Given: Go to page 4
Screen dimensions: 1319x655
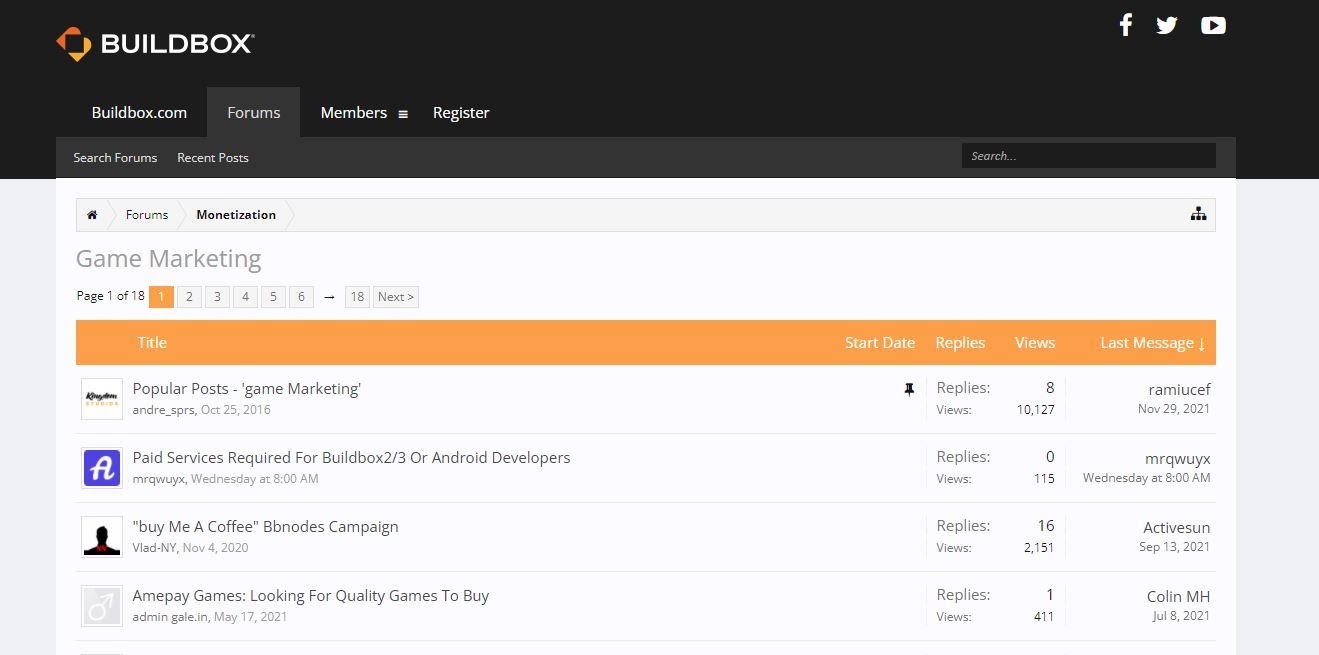Looking at the screenshot, I should [245, 296].
